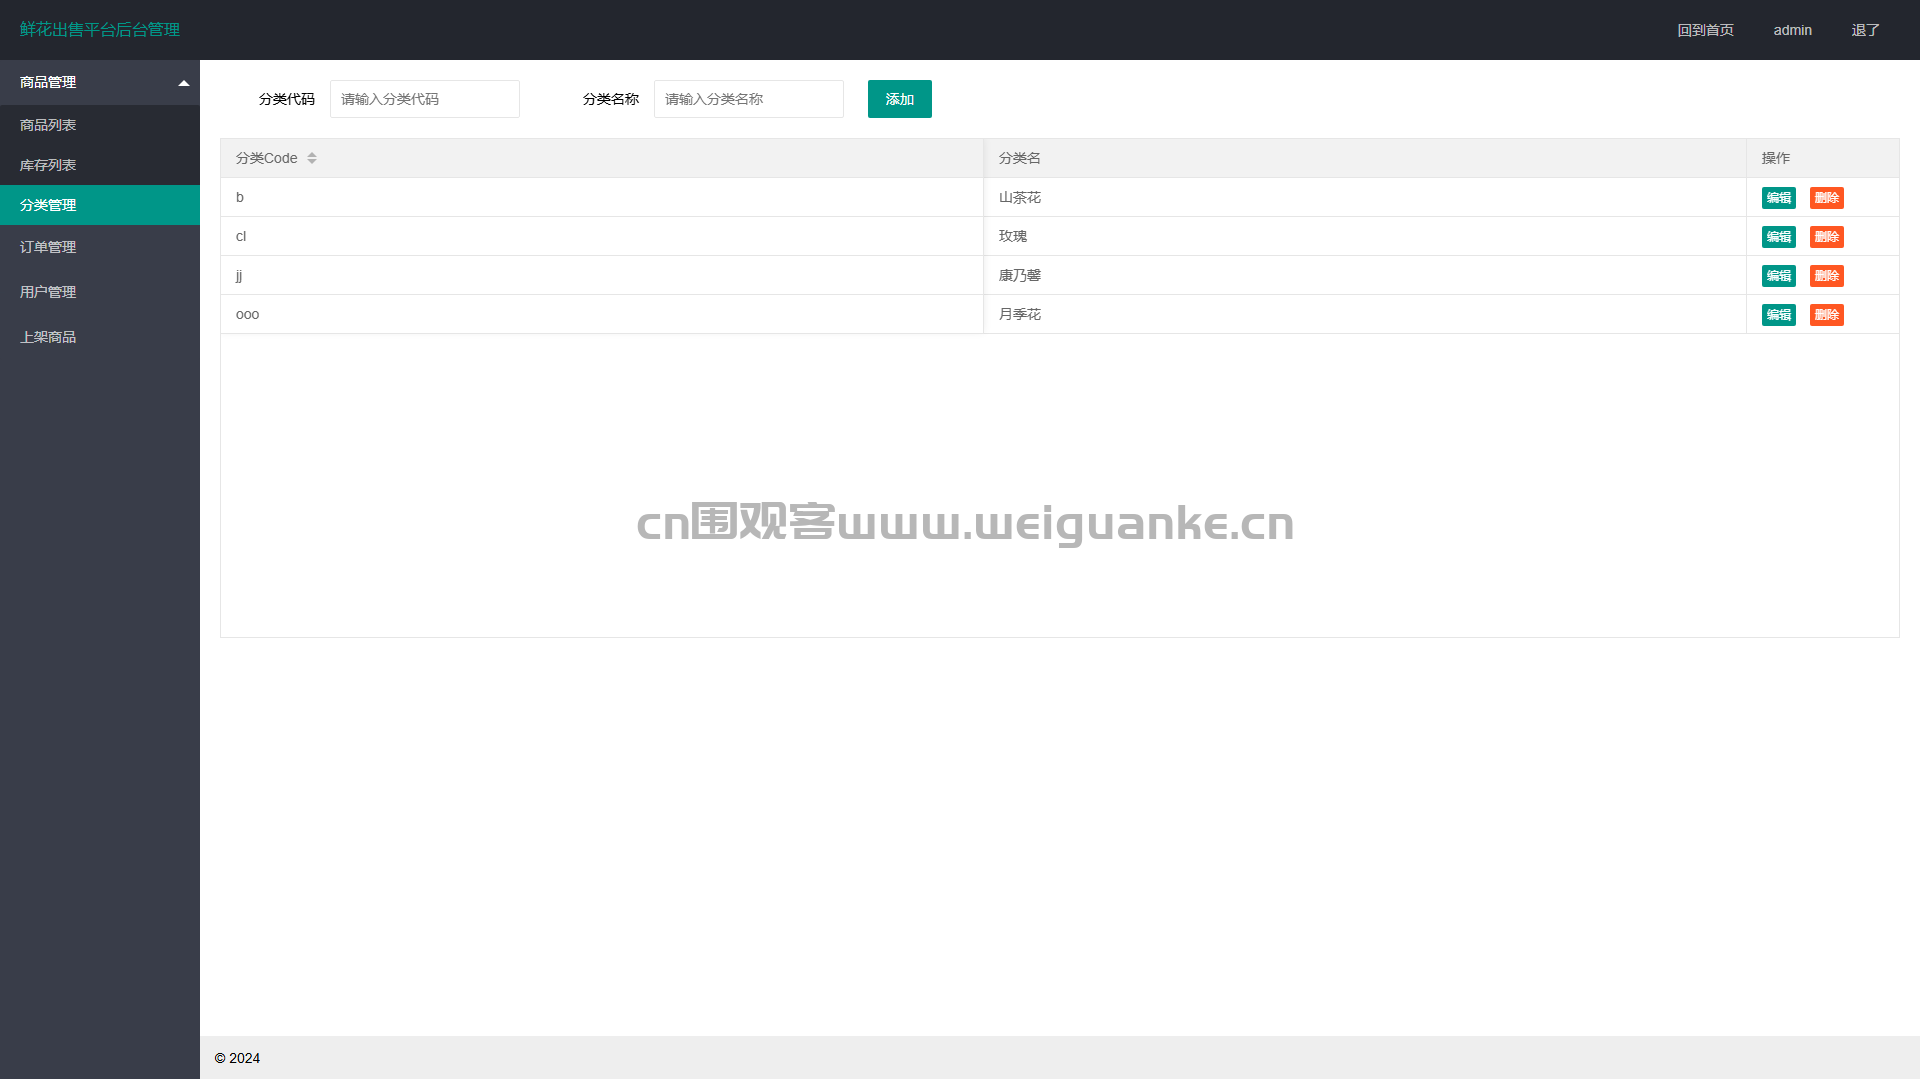Viewport: 1920px width, 1079px height.
Task: Open 用户管理 in the sidebar
Action: 100,292
